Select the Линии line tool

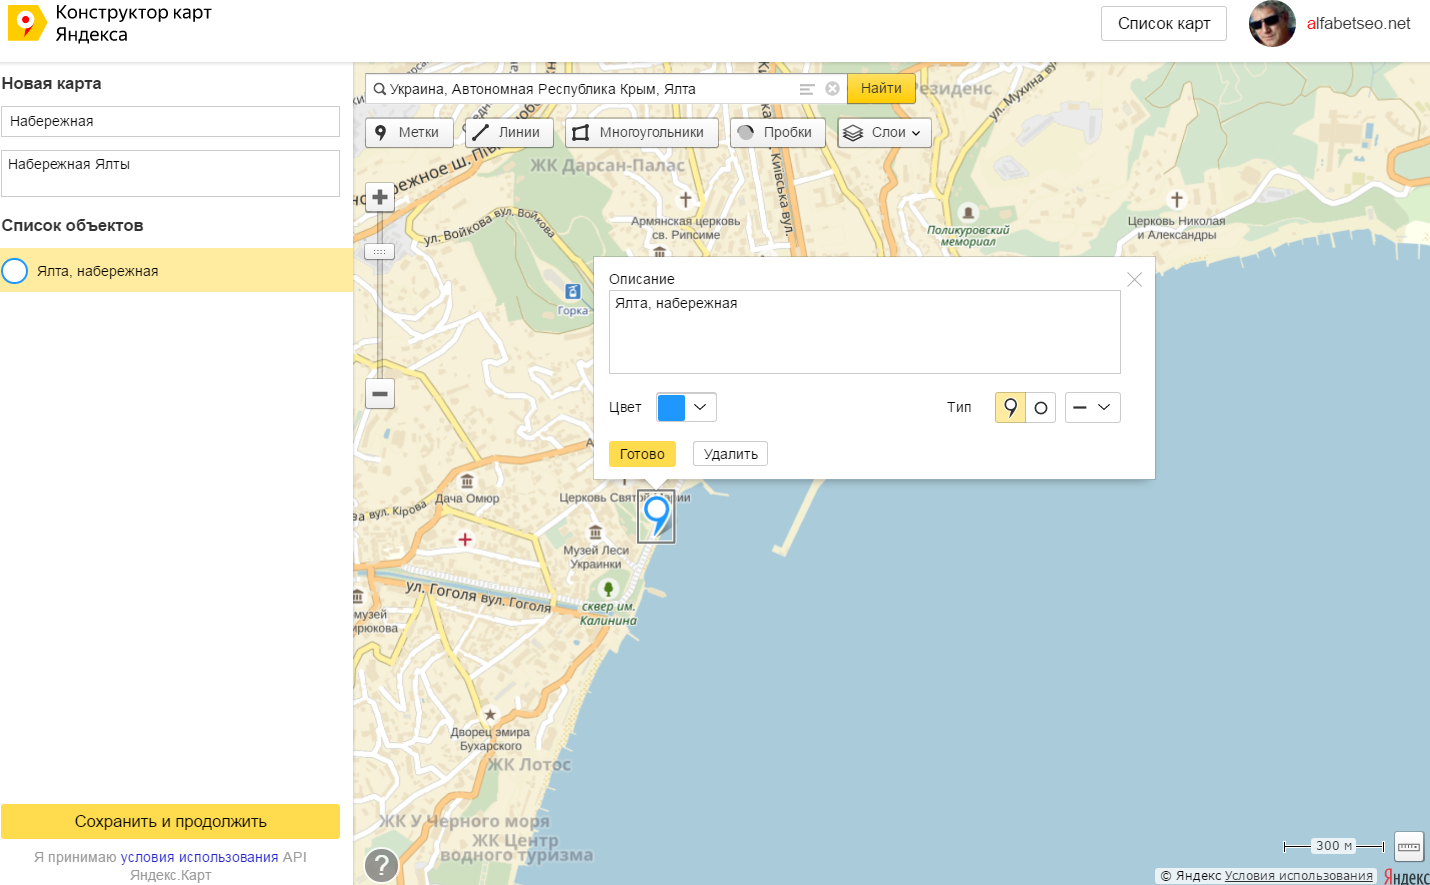pos(508,132)
